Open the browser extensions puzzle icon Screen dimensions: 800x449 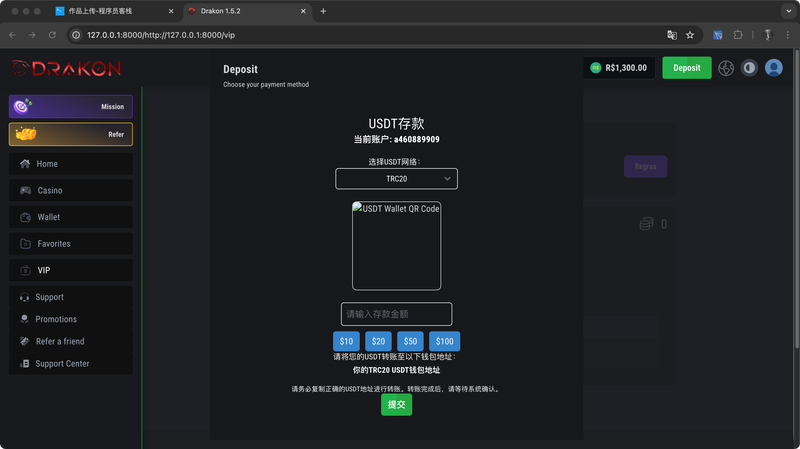click(738, 35)
